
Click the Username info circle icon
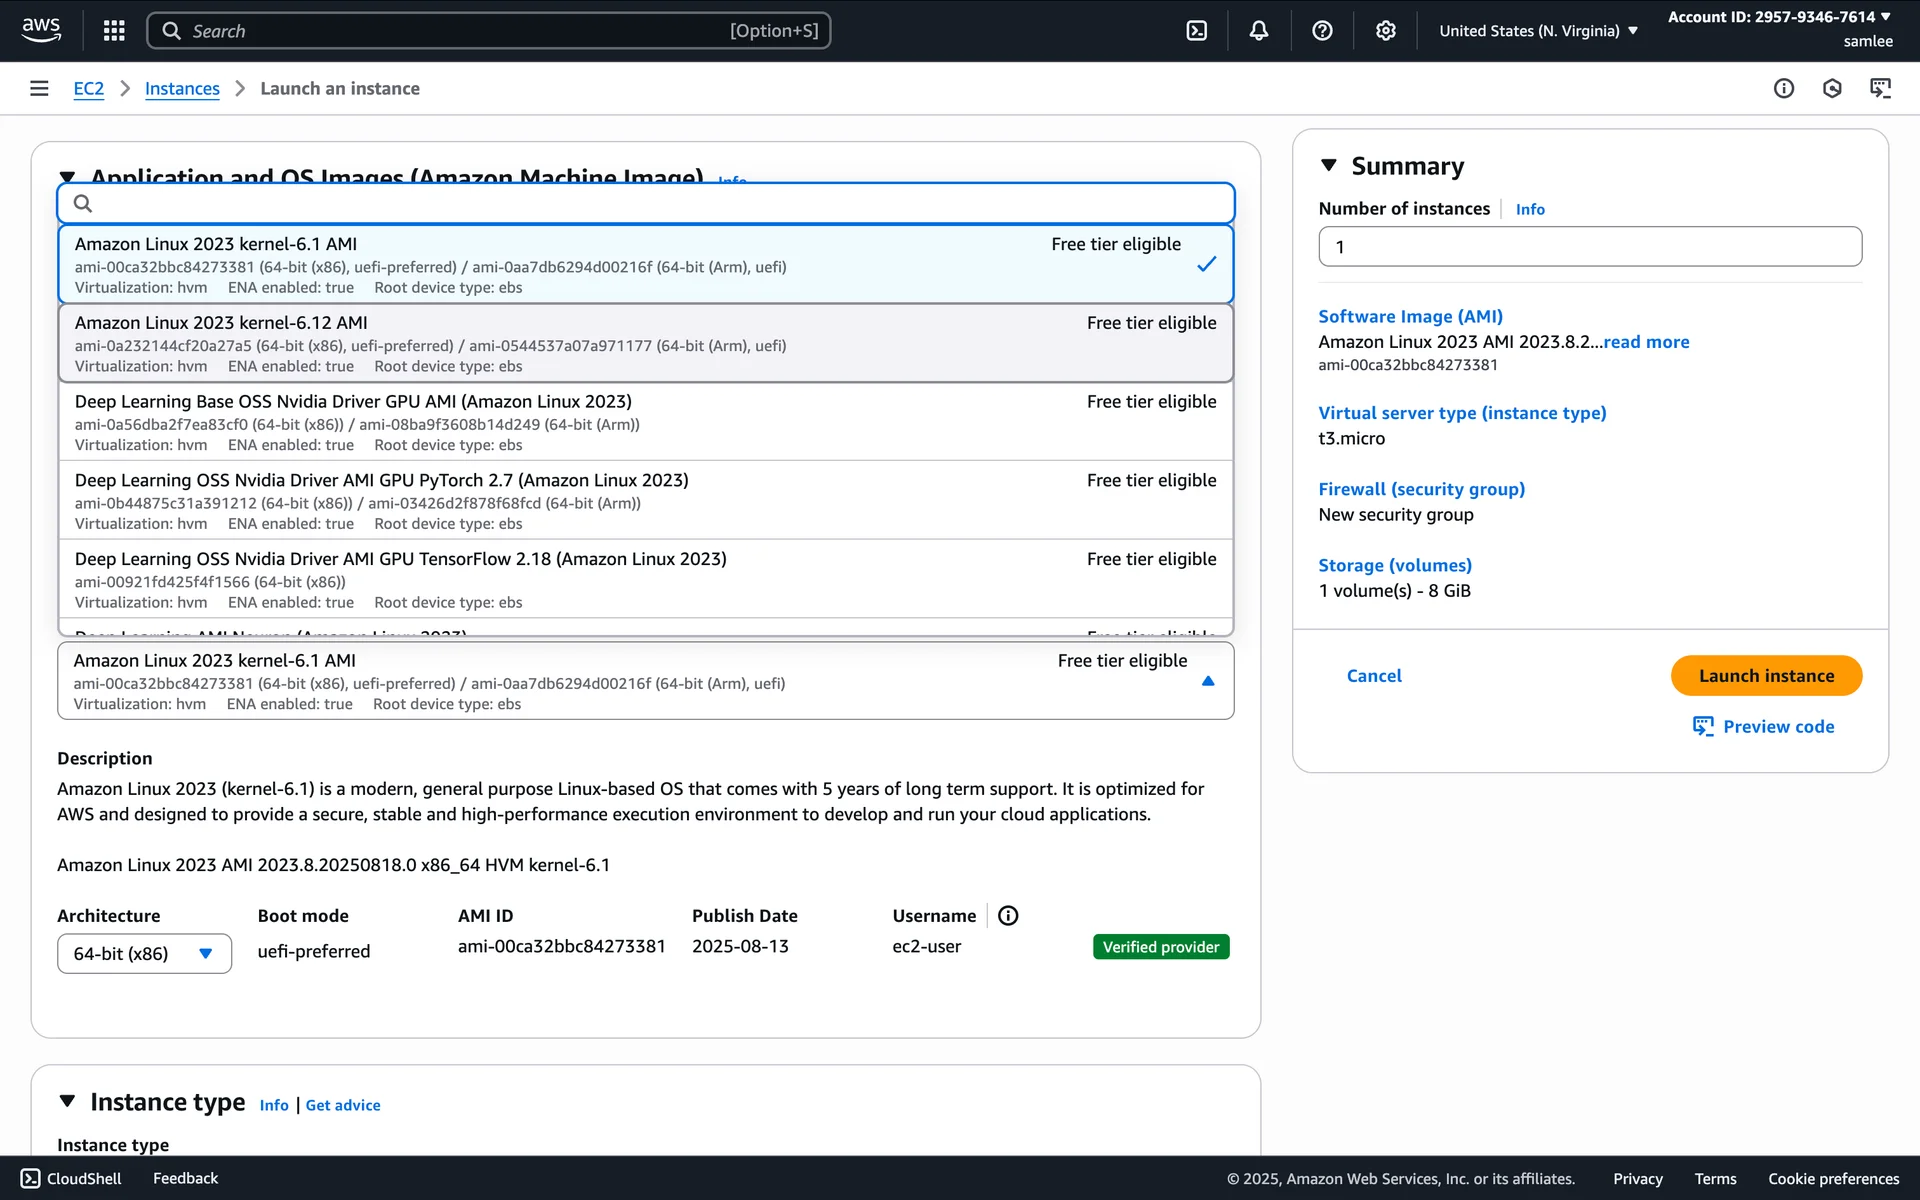click(x=1008, y=915)
